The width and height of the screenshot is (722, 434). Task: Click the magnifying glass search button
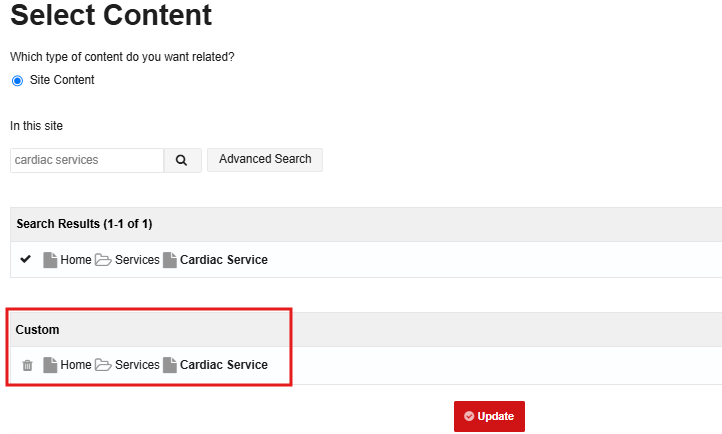pos(183,160)
